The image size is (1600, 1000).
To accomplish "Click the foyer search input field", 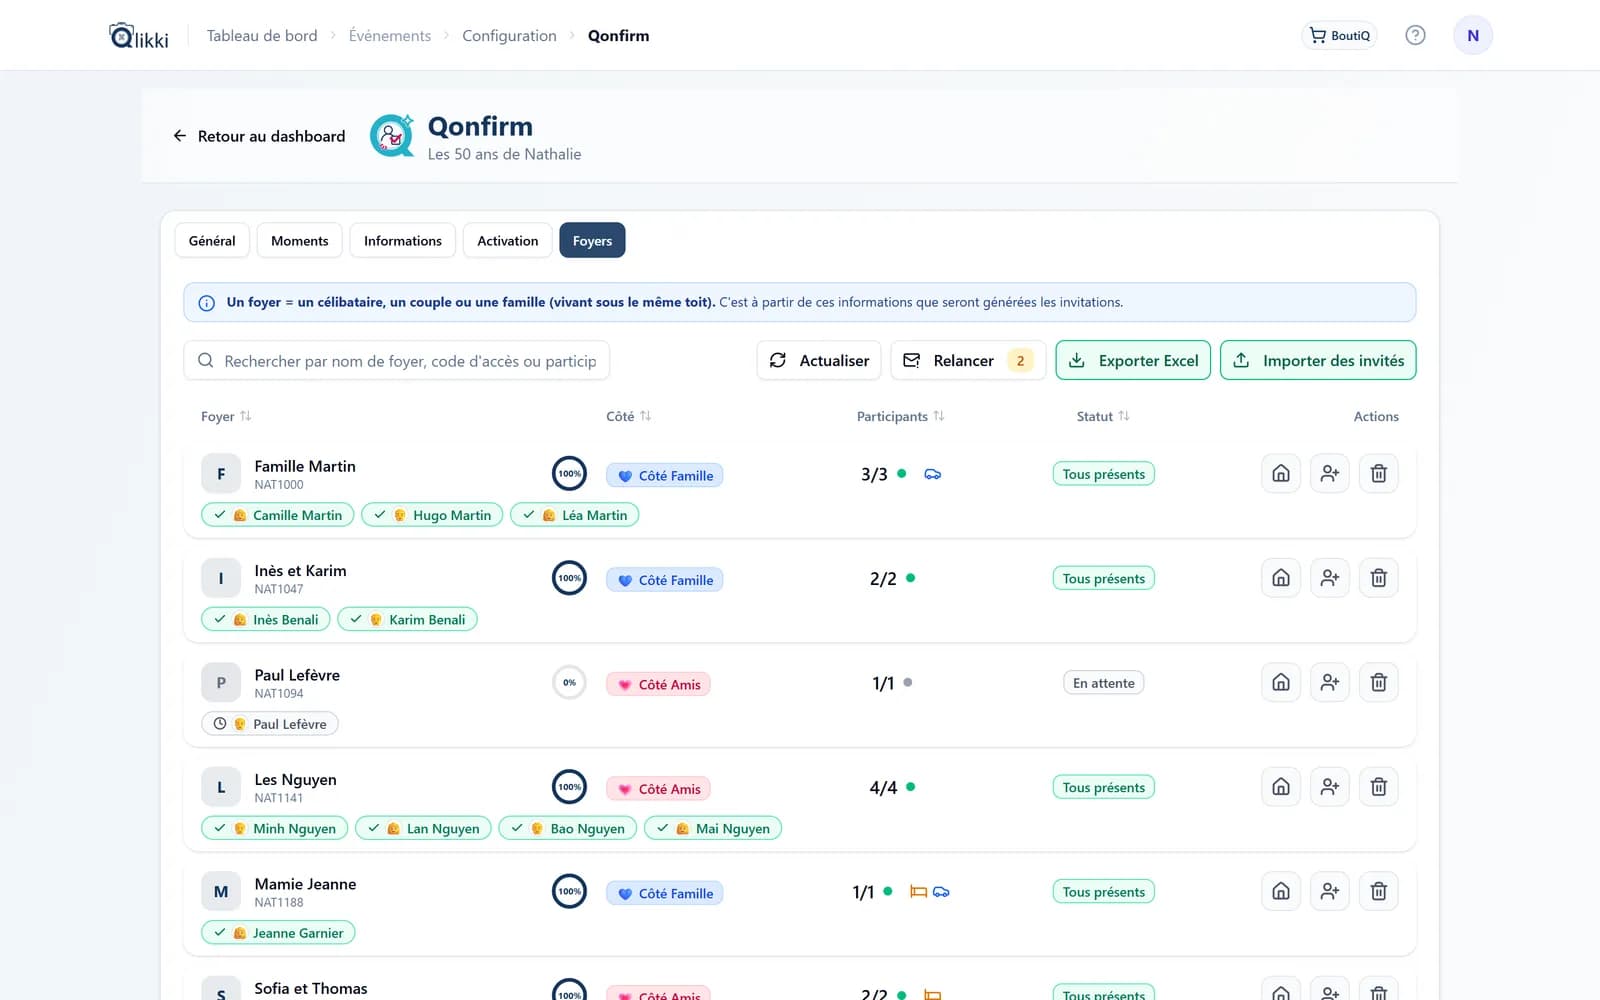I will (x=397, y=360).
